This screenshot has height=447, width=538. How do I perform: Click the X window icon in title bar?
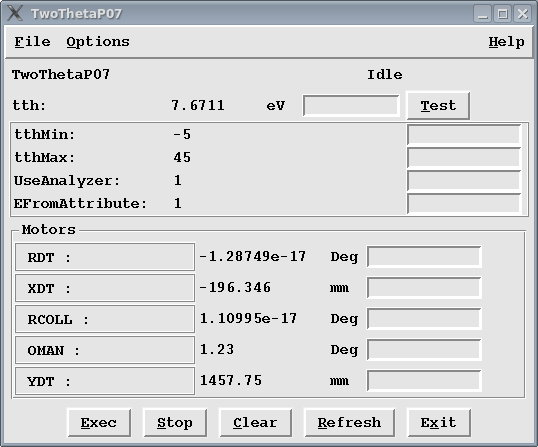coord(15,13)
